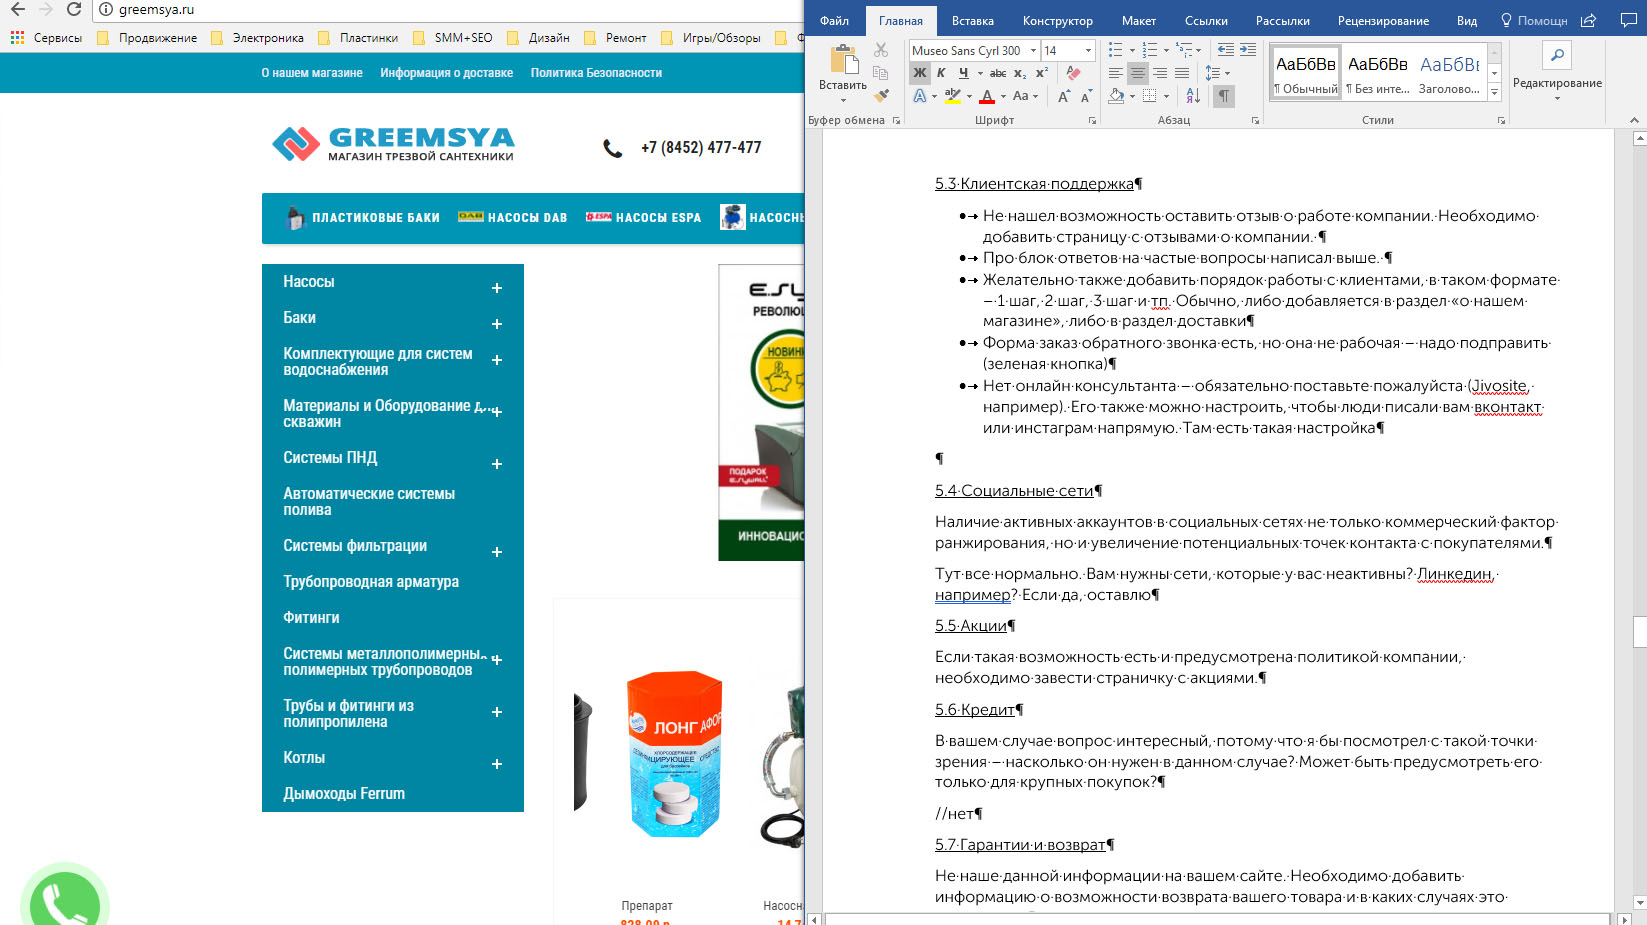Image resolution: width=1647 pixels, height=925 pixels.
Task: Open the Информация о доставке link
Action: 446,73
